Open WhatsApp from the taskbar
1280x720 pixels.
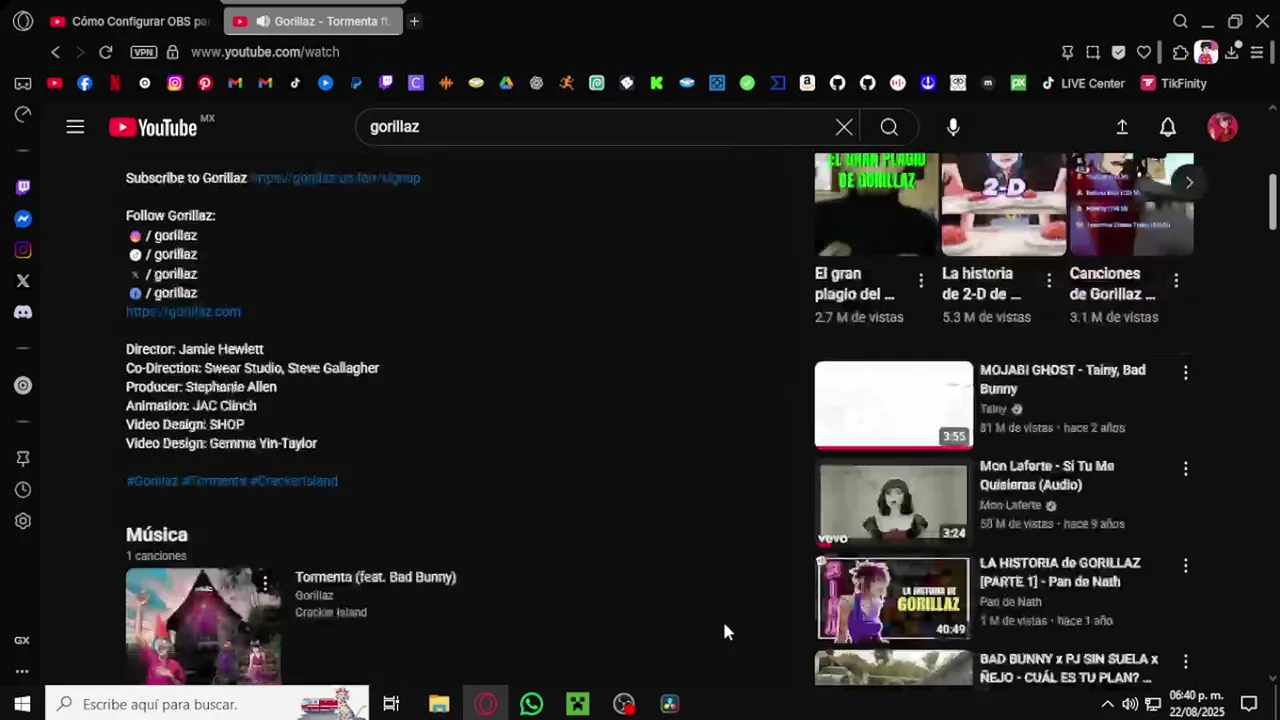point(531,704)
